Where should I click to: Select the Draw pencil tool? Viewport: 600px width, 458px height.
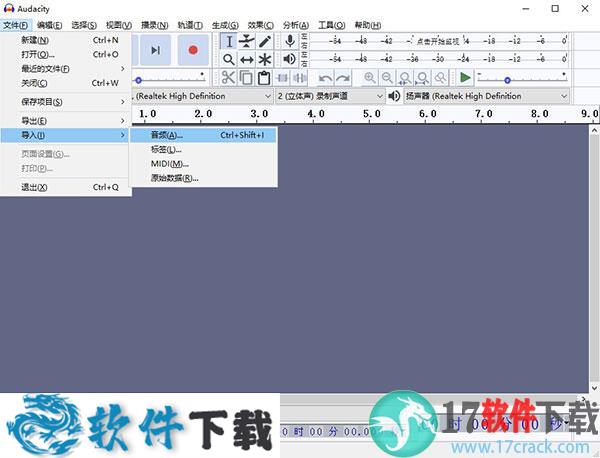tap(265, 41)
